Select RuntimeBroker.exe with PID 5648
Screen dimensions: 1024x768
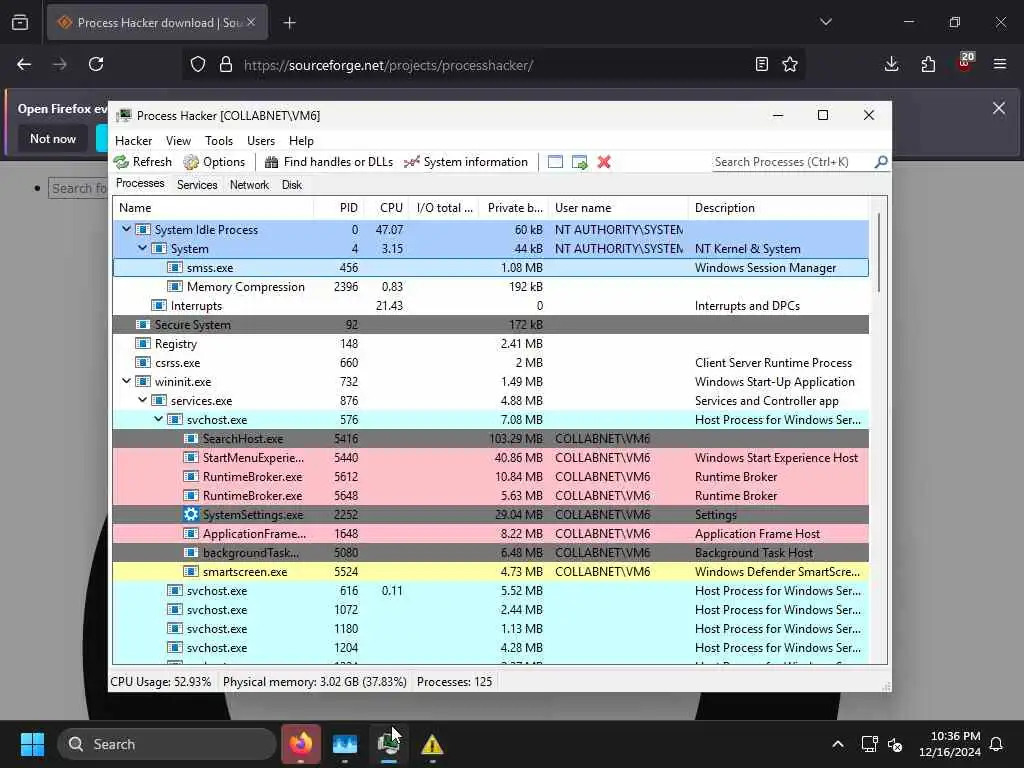490,496
